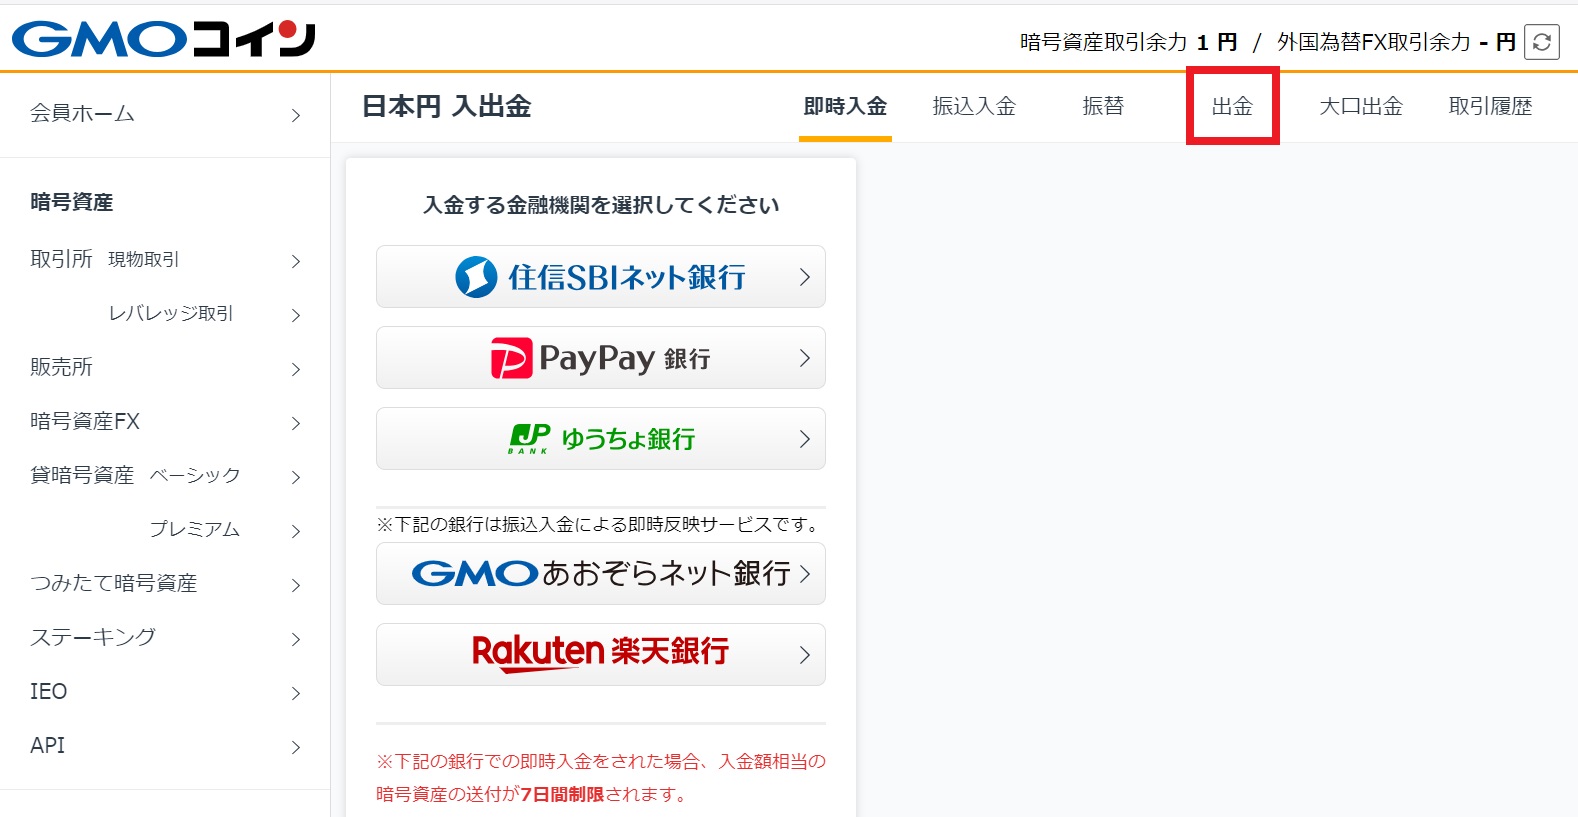Click the 日本円 入出金 page title
The width and height of the screenshot is (1578, 817).
point(446,106)
